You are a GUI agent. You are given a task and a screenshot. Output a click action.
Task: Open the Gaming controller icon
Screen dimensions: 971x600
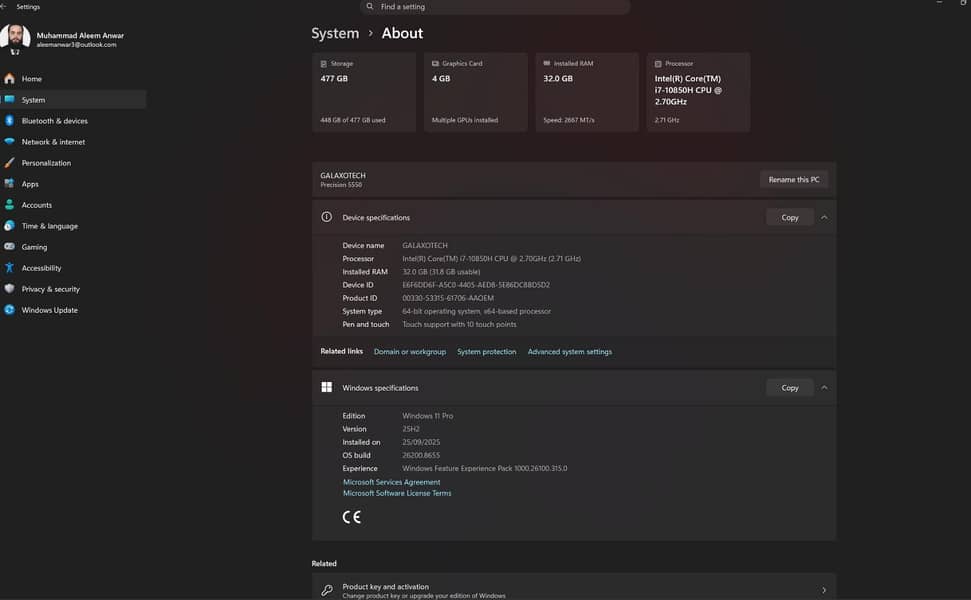tap(9, 246)
